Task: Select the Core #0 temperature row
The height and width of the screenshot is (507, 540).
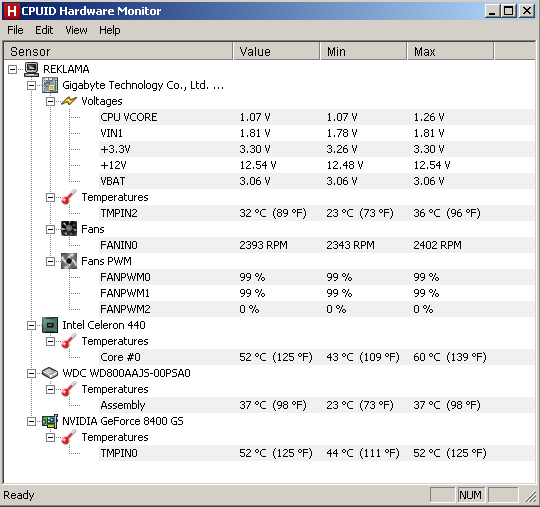Action: tap(317, 357)
